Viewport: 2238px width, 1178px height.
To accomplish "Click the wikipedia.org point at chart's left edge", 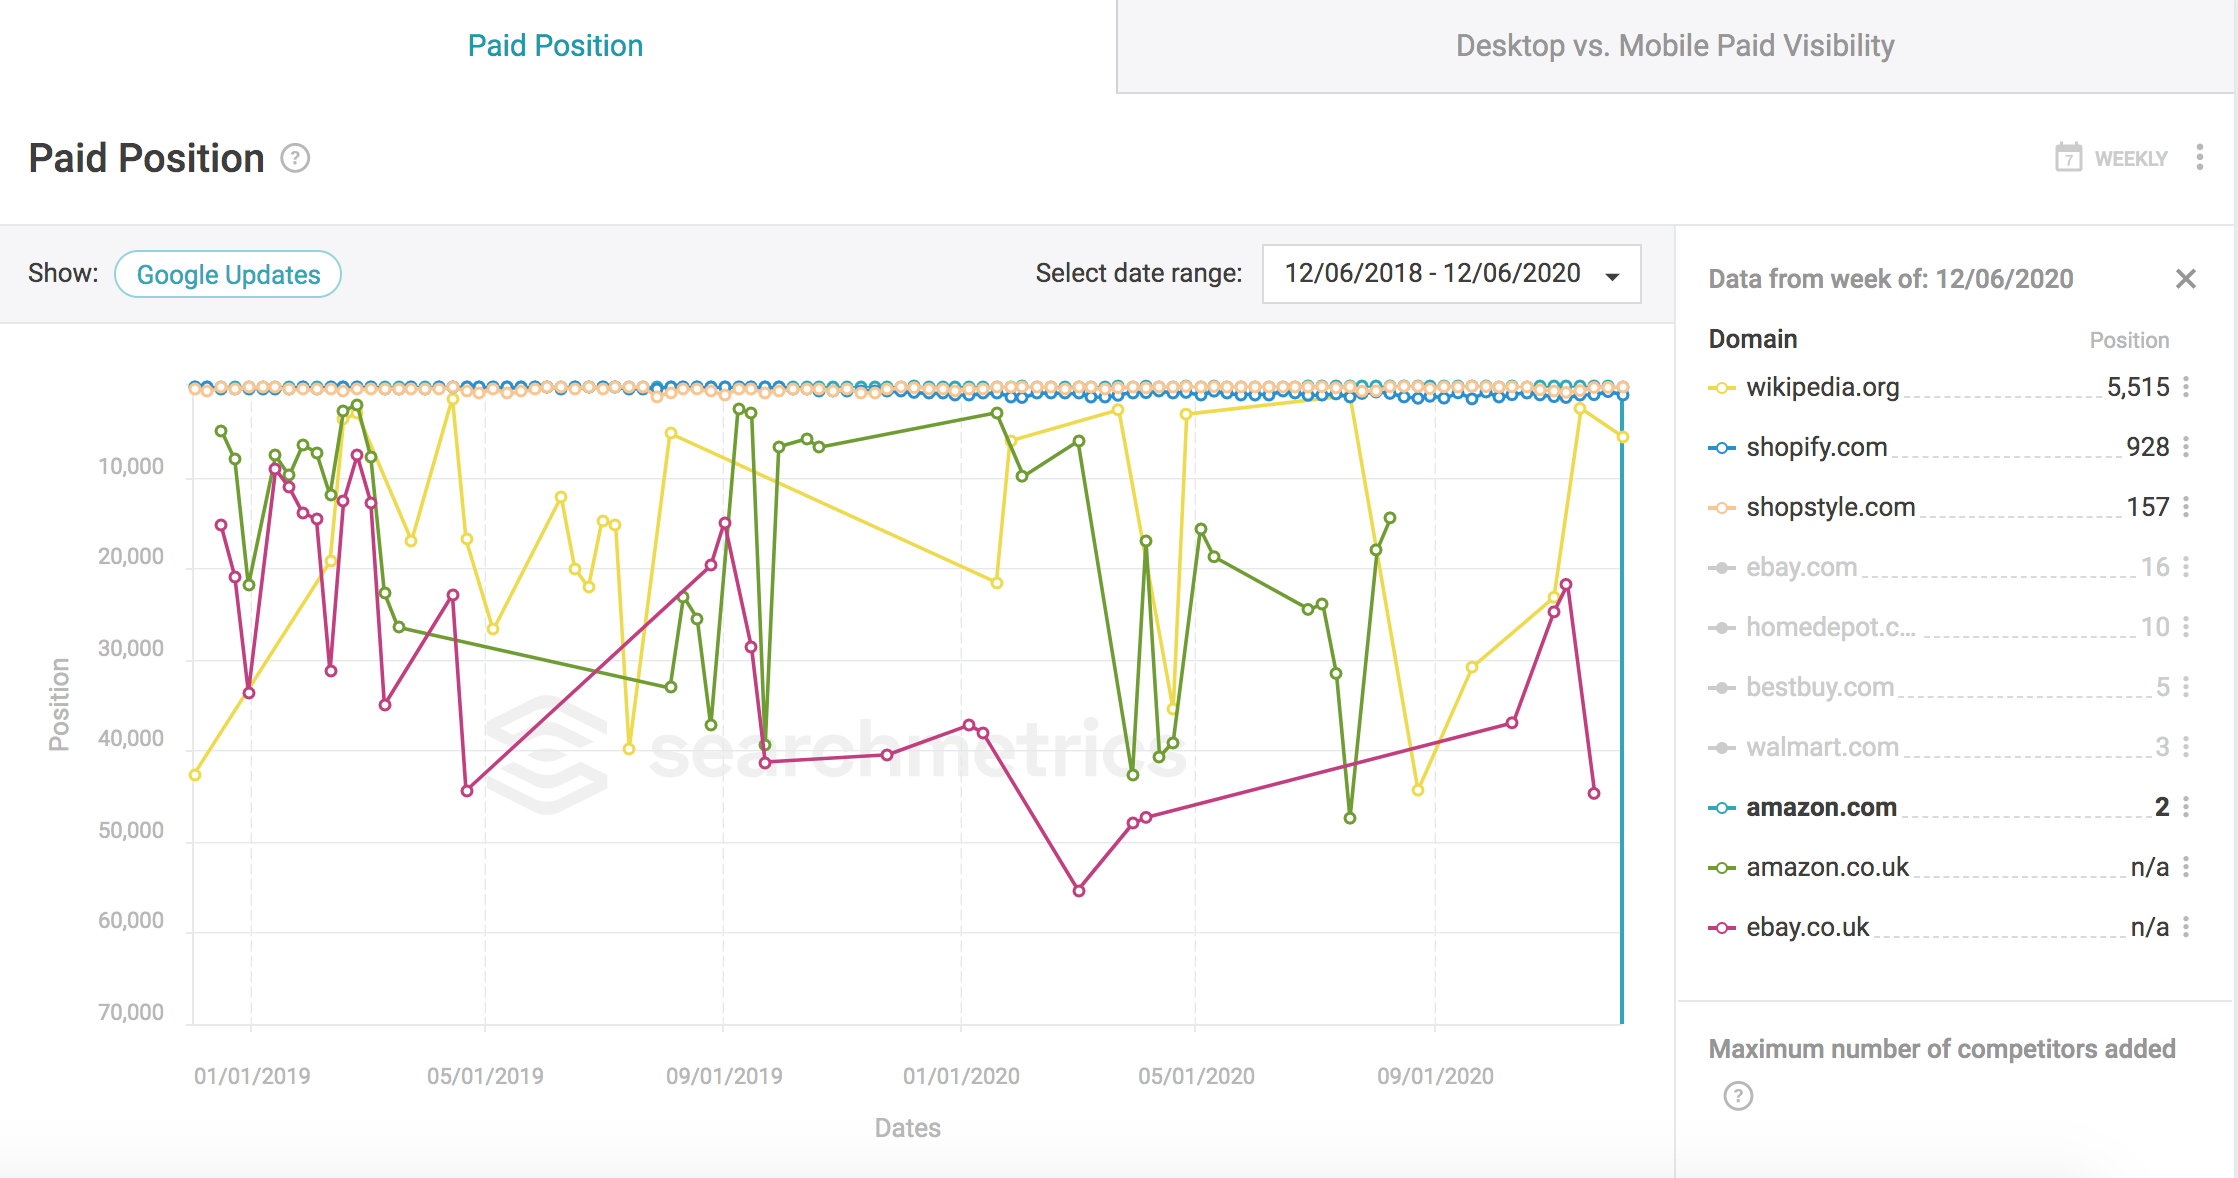I will click(x=195, y=775).
